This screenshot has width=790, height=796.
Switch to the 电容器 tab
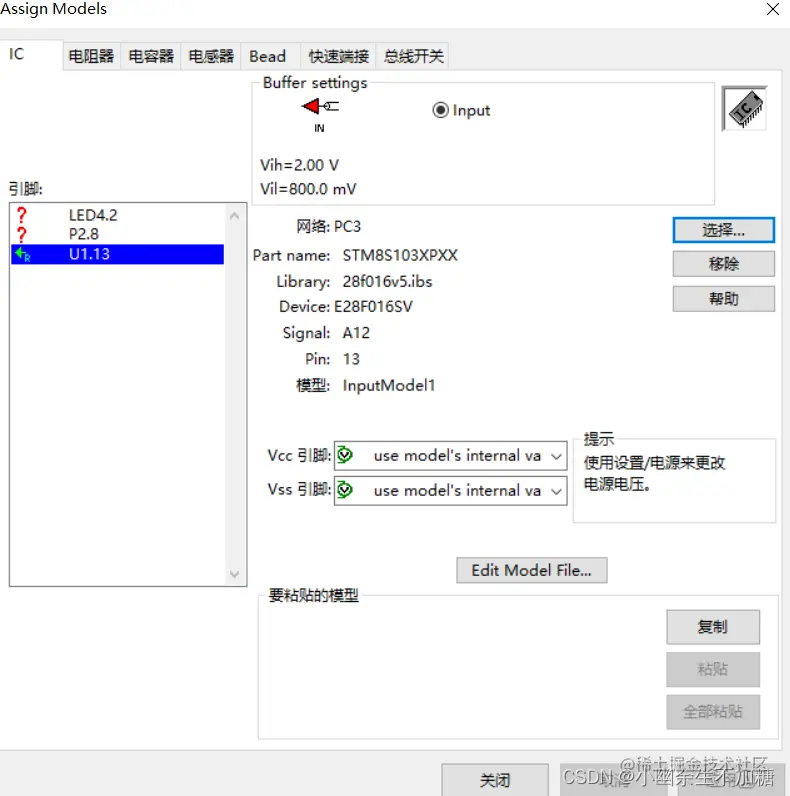pos(151,56)
